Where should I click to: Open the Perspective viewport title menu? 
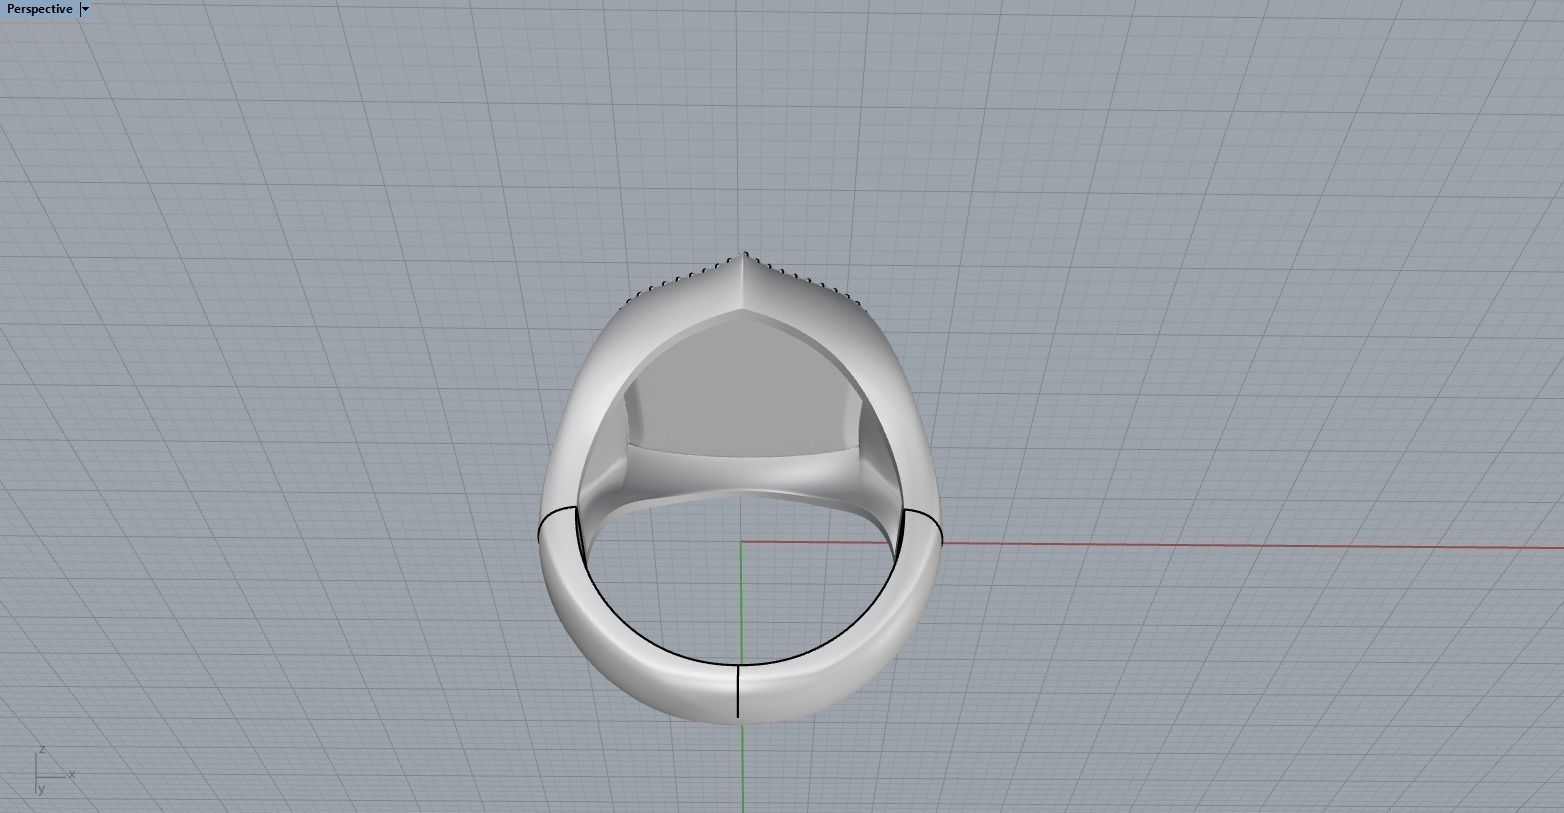(39, 9)
